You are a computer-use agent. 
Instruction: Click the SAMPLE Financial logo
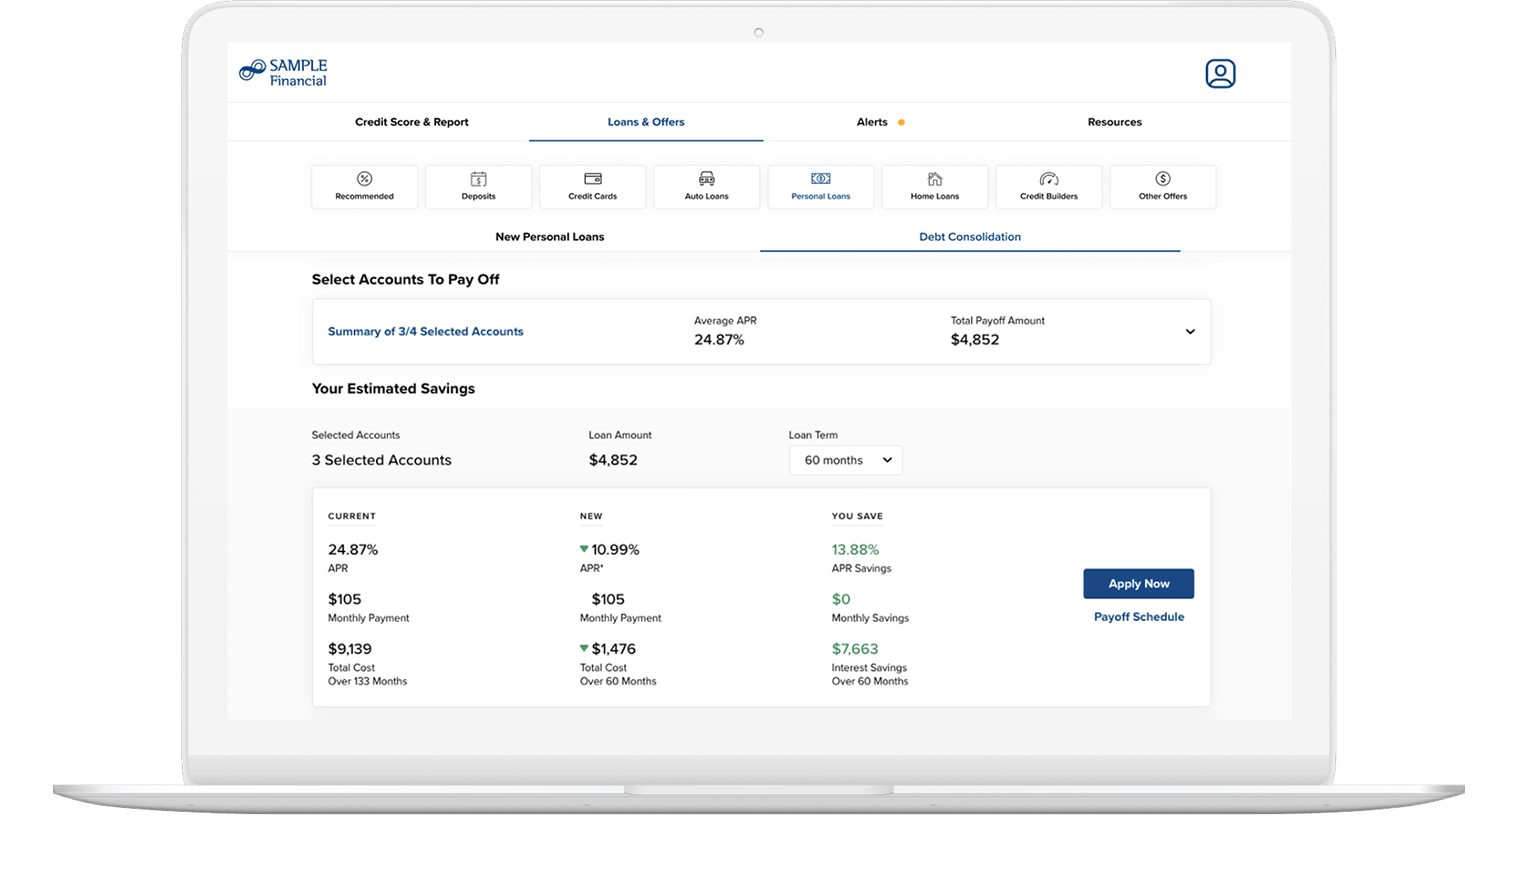coord(284,73)
